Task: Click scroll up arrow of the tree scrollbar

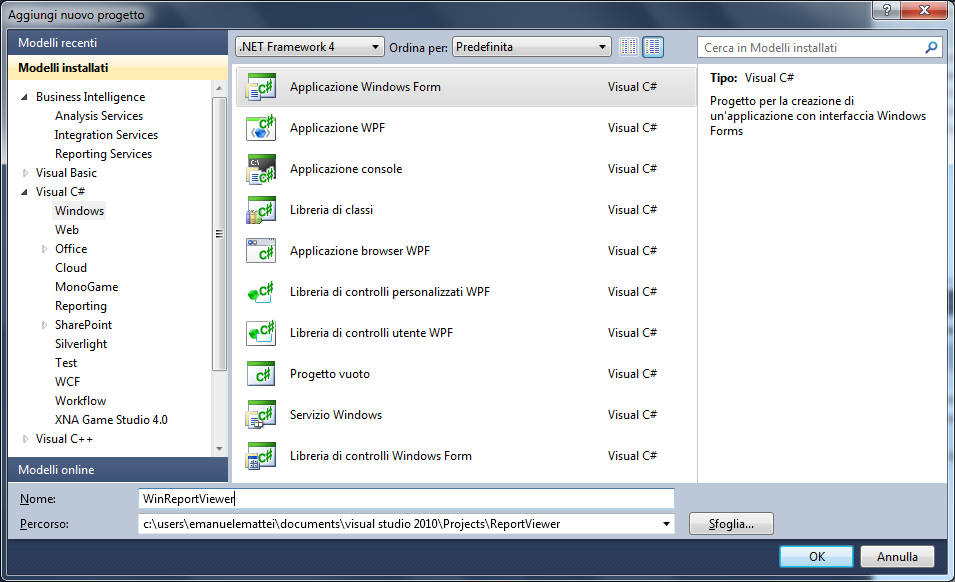Action: [x=219, y=89]
